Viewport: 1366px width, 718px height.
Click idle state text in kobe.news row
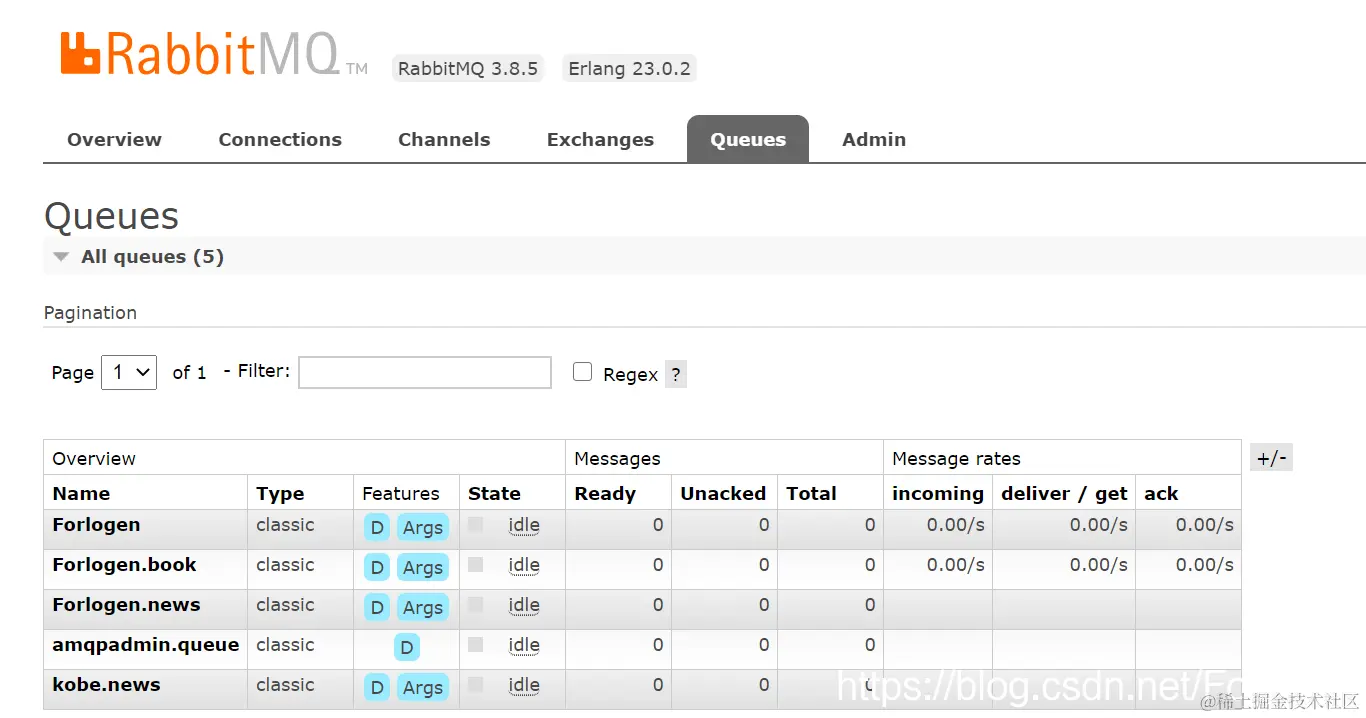[x=524, y=685]
